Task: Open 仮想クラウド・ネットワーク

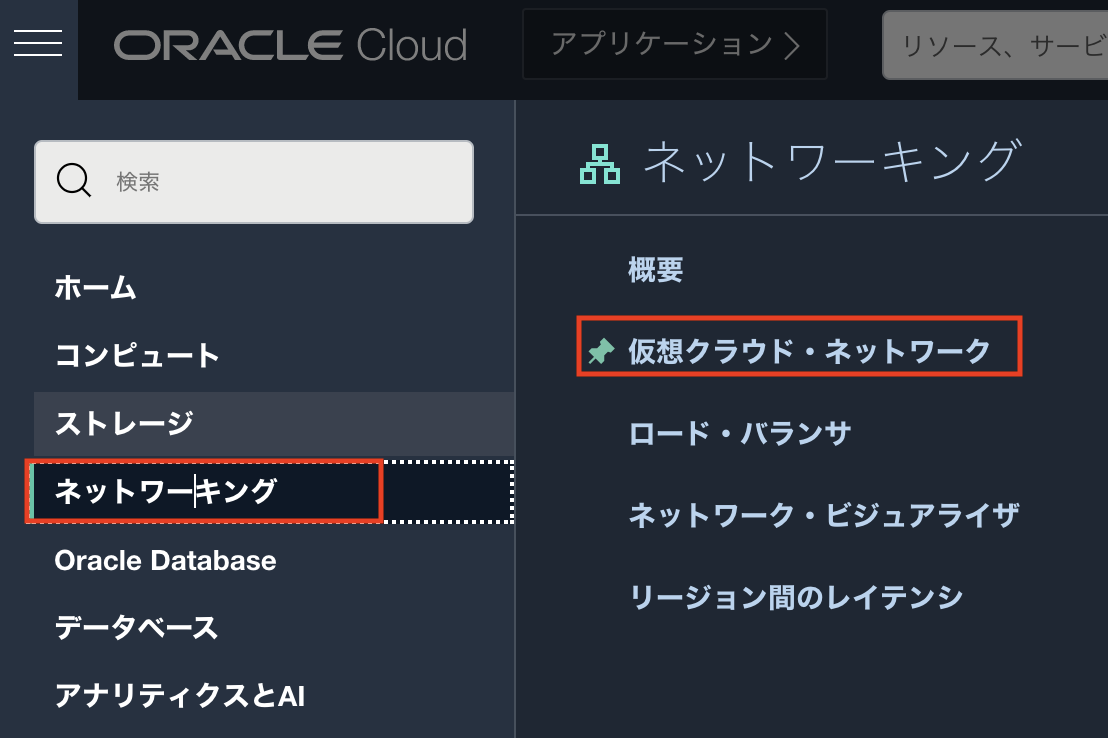Action: [809, 352]
